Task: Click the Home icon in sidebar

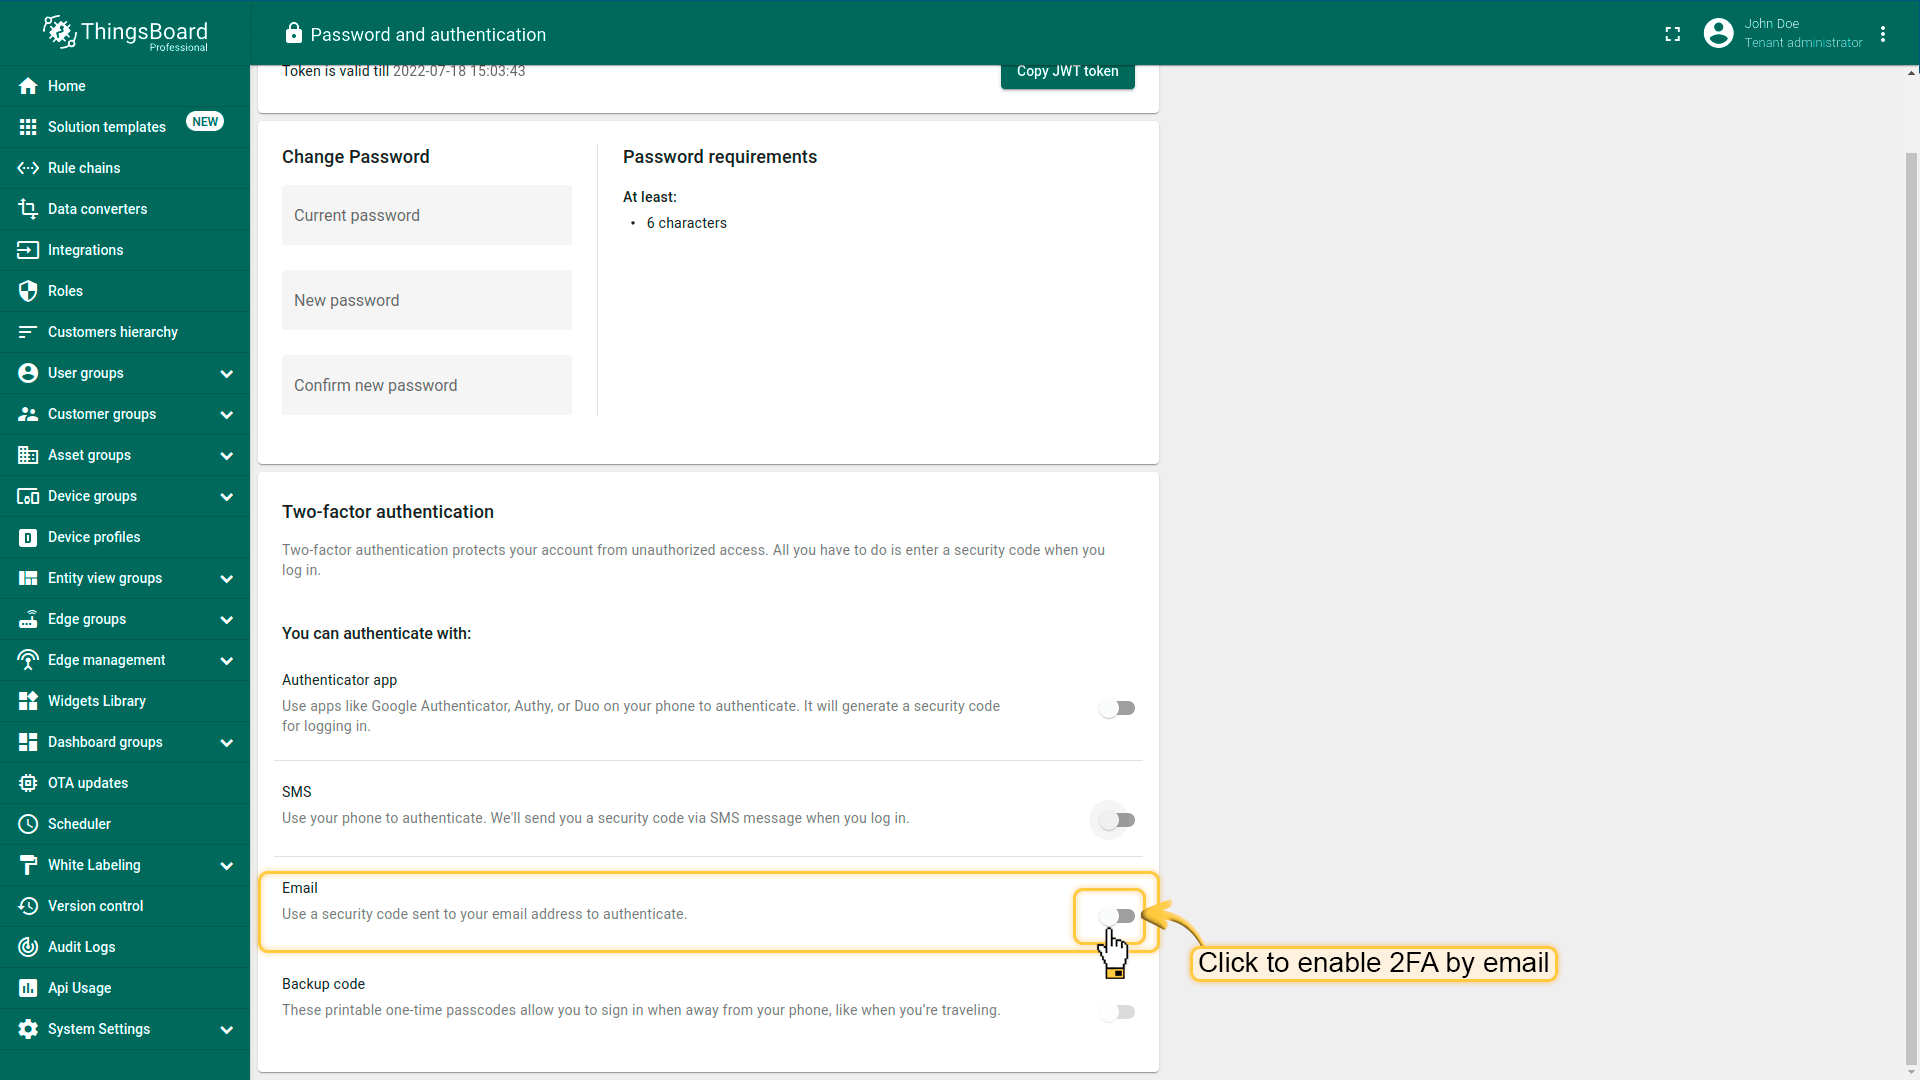Action: pos(28,86)
